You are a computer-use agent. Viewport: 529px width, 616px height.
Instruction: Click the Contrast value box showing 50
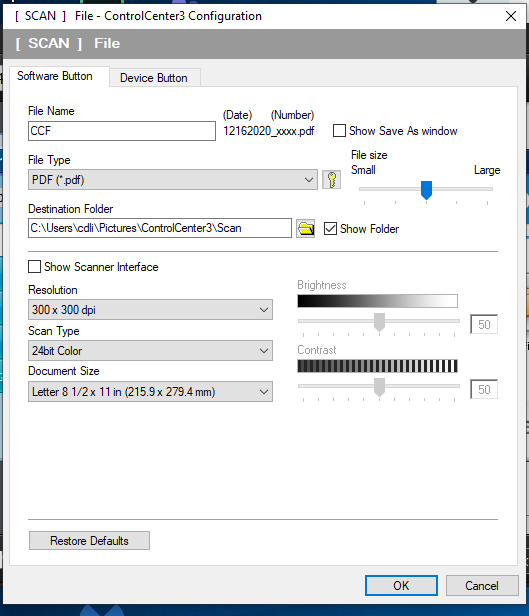point(484,389)
